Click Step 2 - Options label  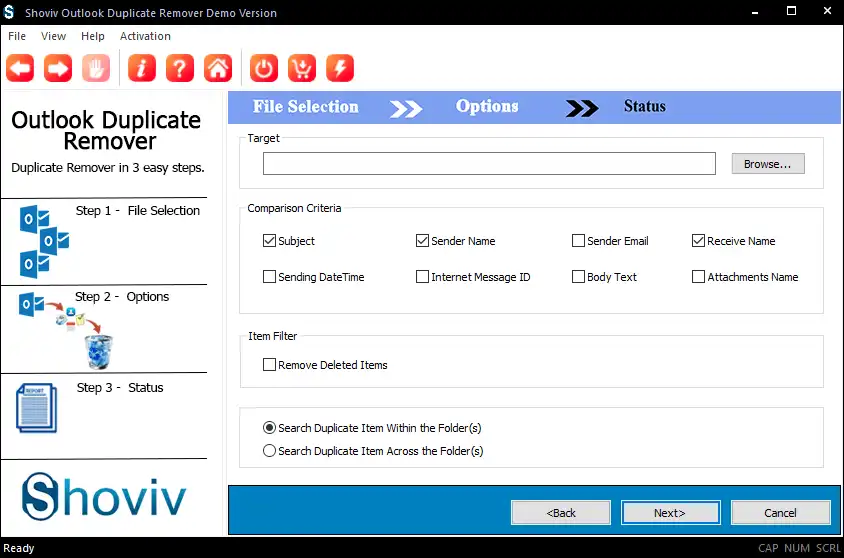(122, 296)
